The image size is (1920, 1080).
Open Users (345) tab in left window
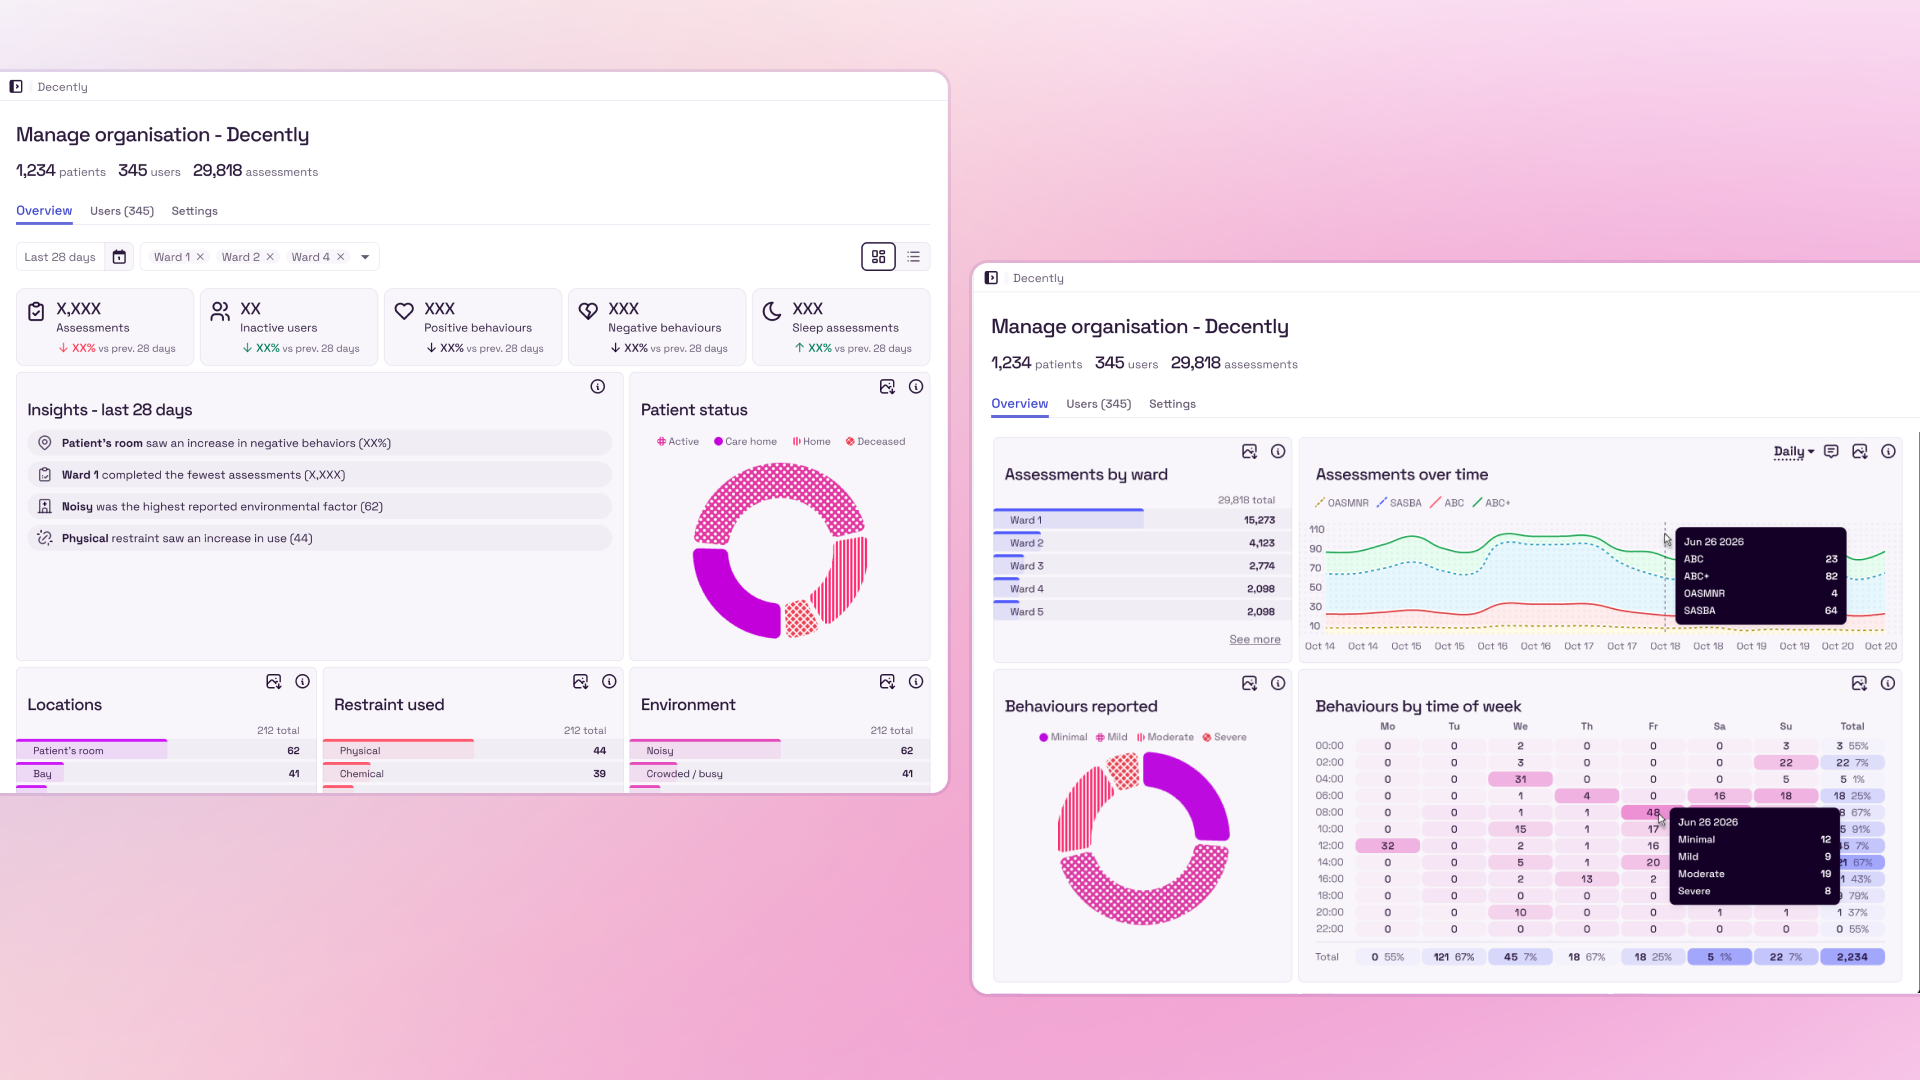[122, 211]
